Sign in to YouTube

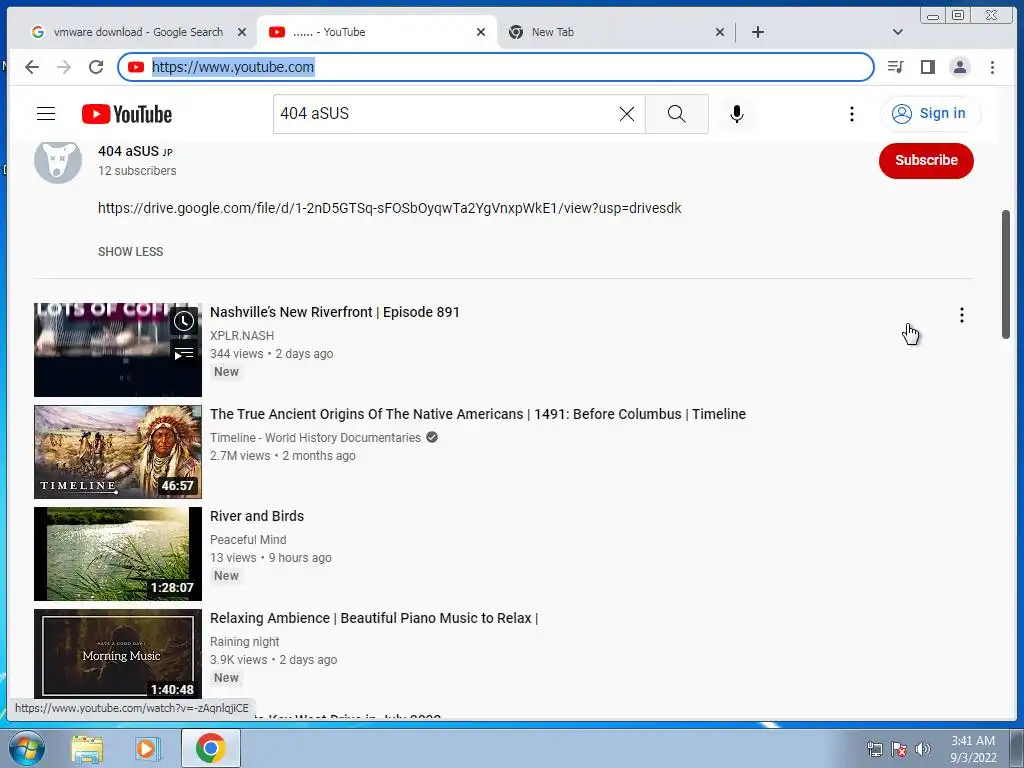(x=930, y=114)
